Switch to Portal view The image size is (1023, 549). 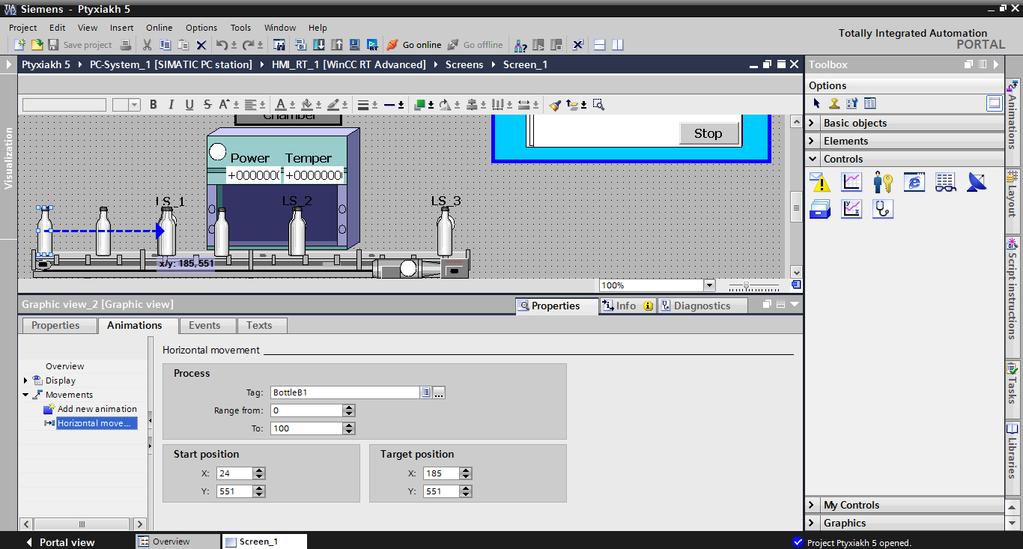(x=61, y=542)
